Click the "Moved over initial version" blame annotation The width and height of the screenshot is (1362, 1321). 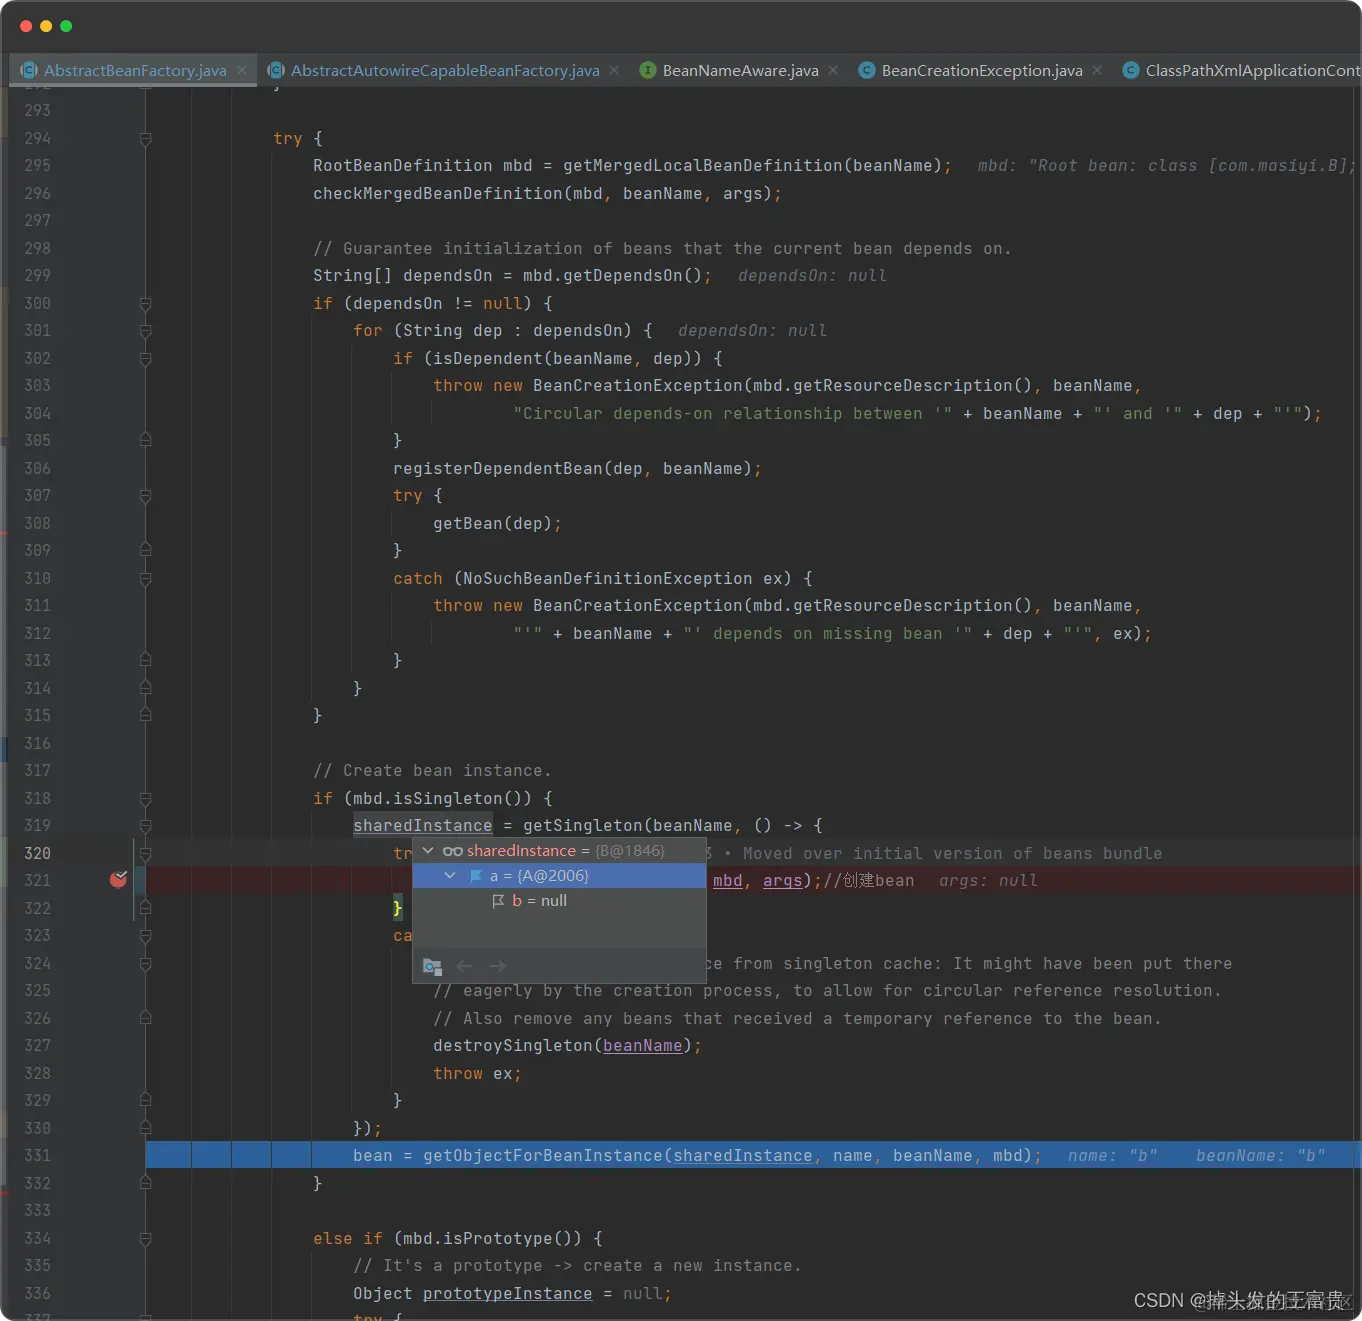click(952, 853)
